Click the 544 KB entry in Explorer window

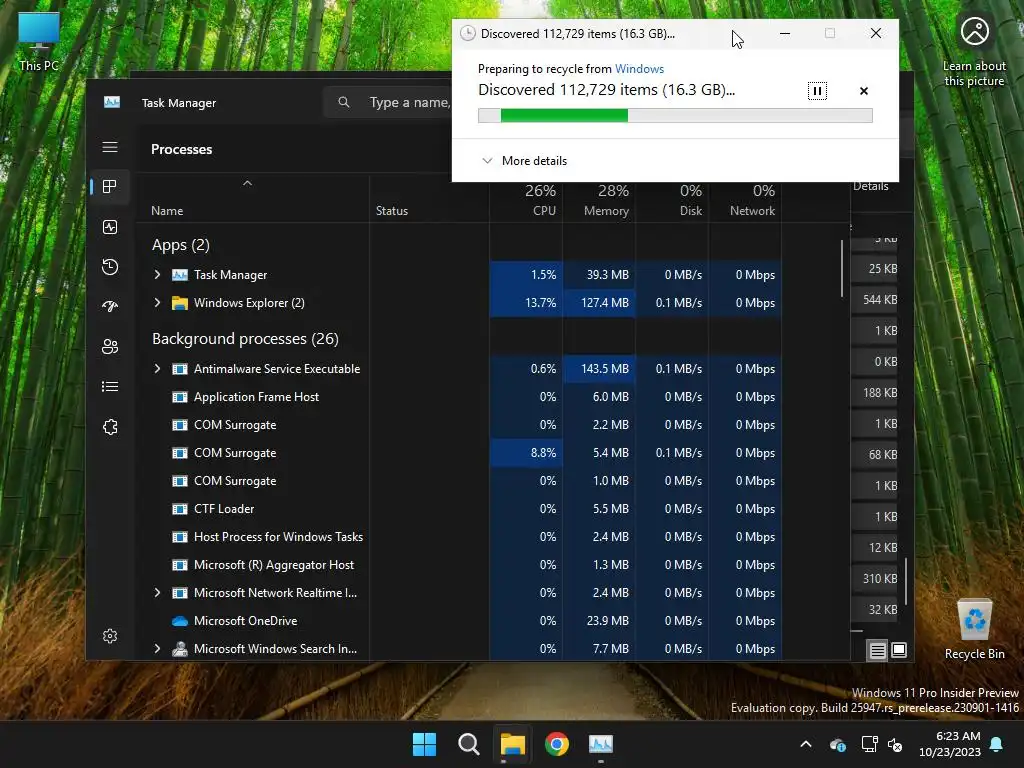click(880, 300)
